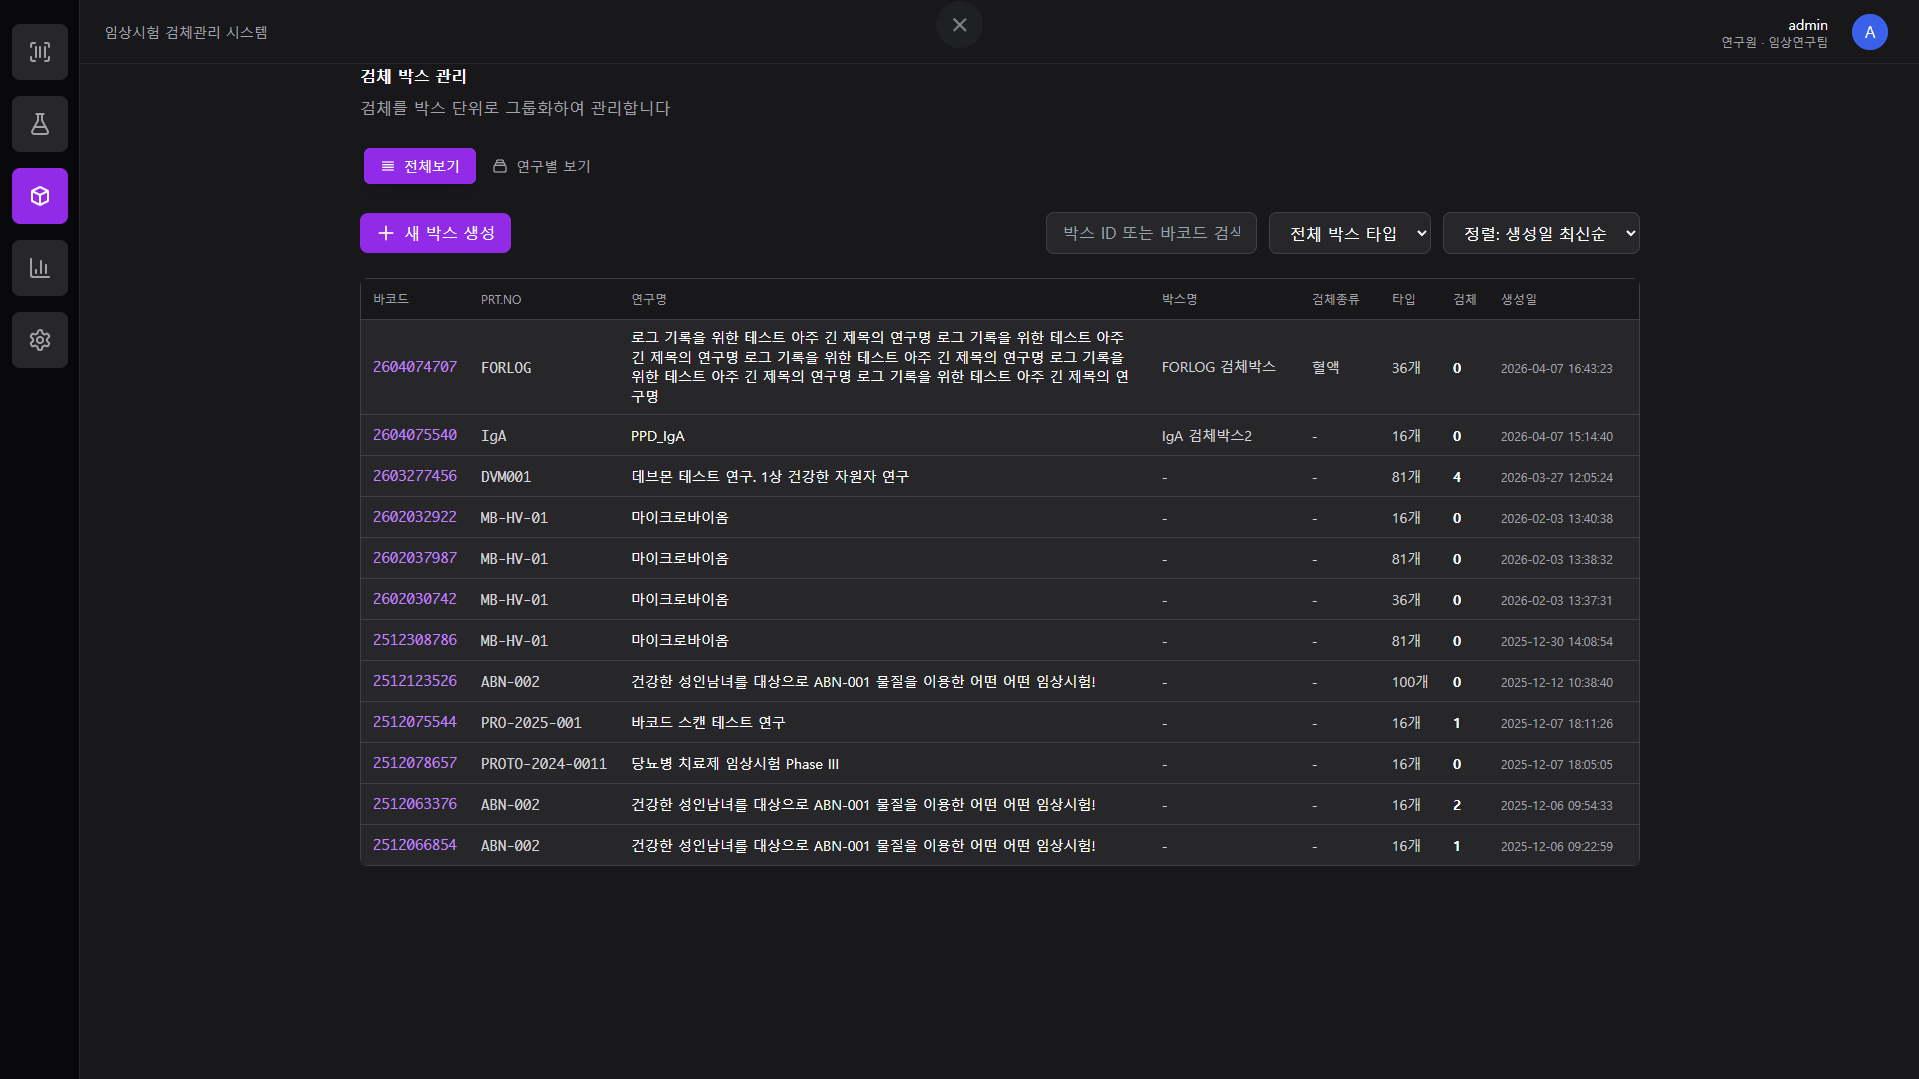Open the admin profile avatar icon
Screen dimensions: 1919x1079
click(x=1869, y=32)
